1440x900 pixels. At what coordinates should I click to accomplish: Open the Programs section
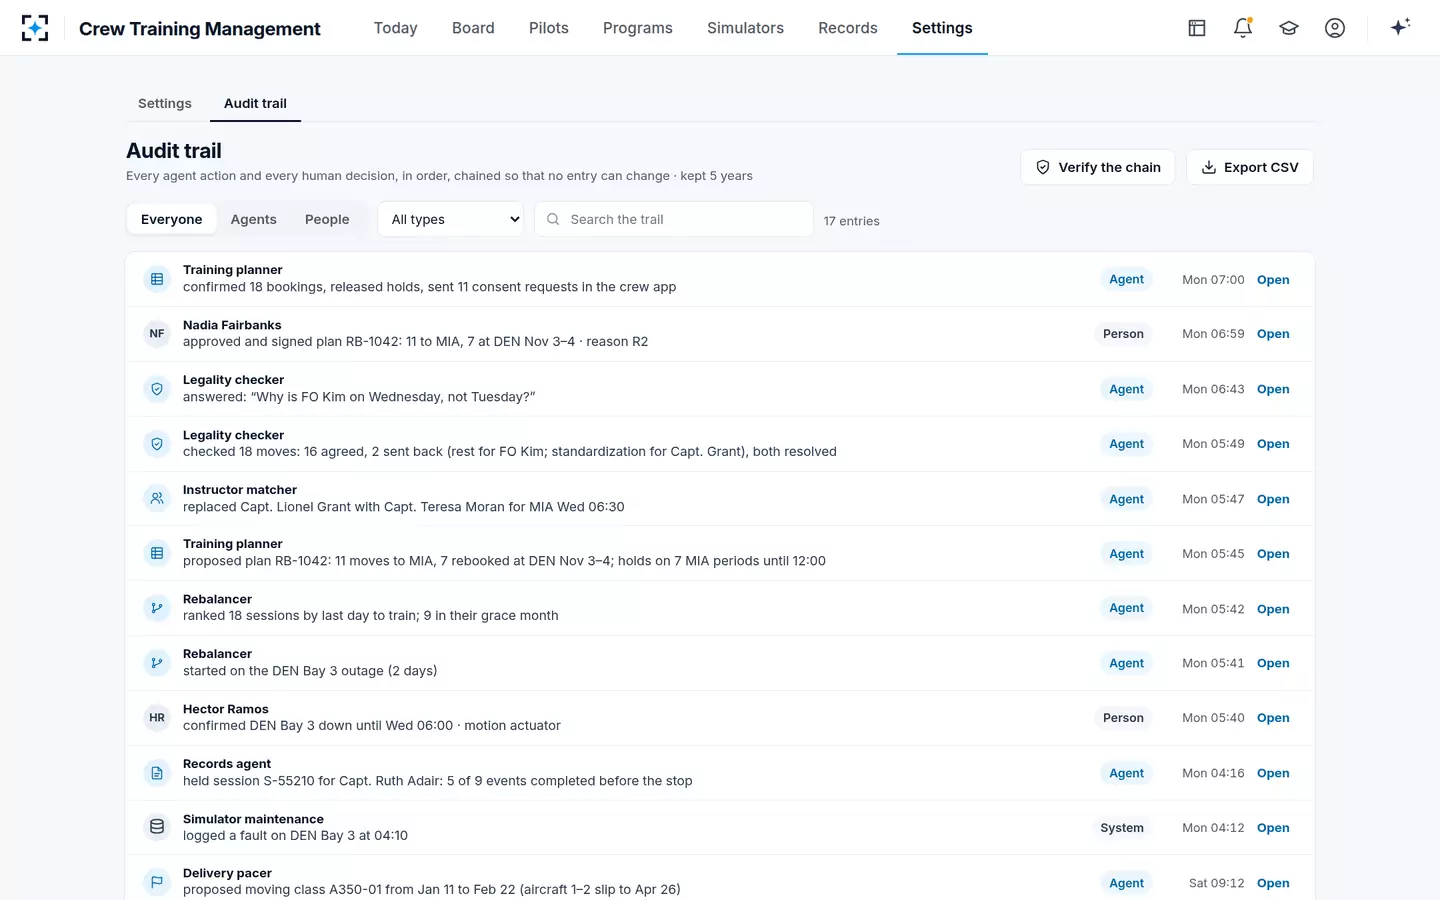638,28
